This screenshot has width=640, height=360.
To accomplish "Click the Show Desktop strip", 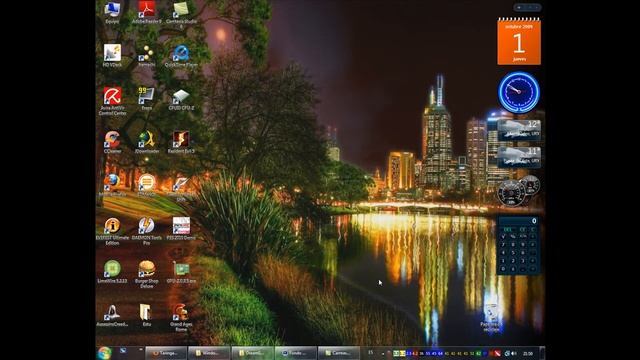I will [x=542, y=353].
